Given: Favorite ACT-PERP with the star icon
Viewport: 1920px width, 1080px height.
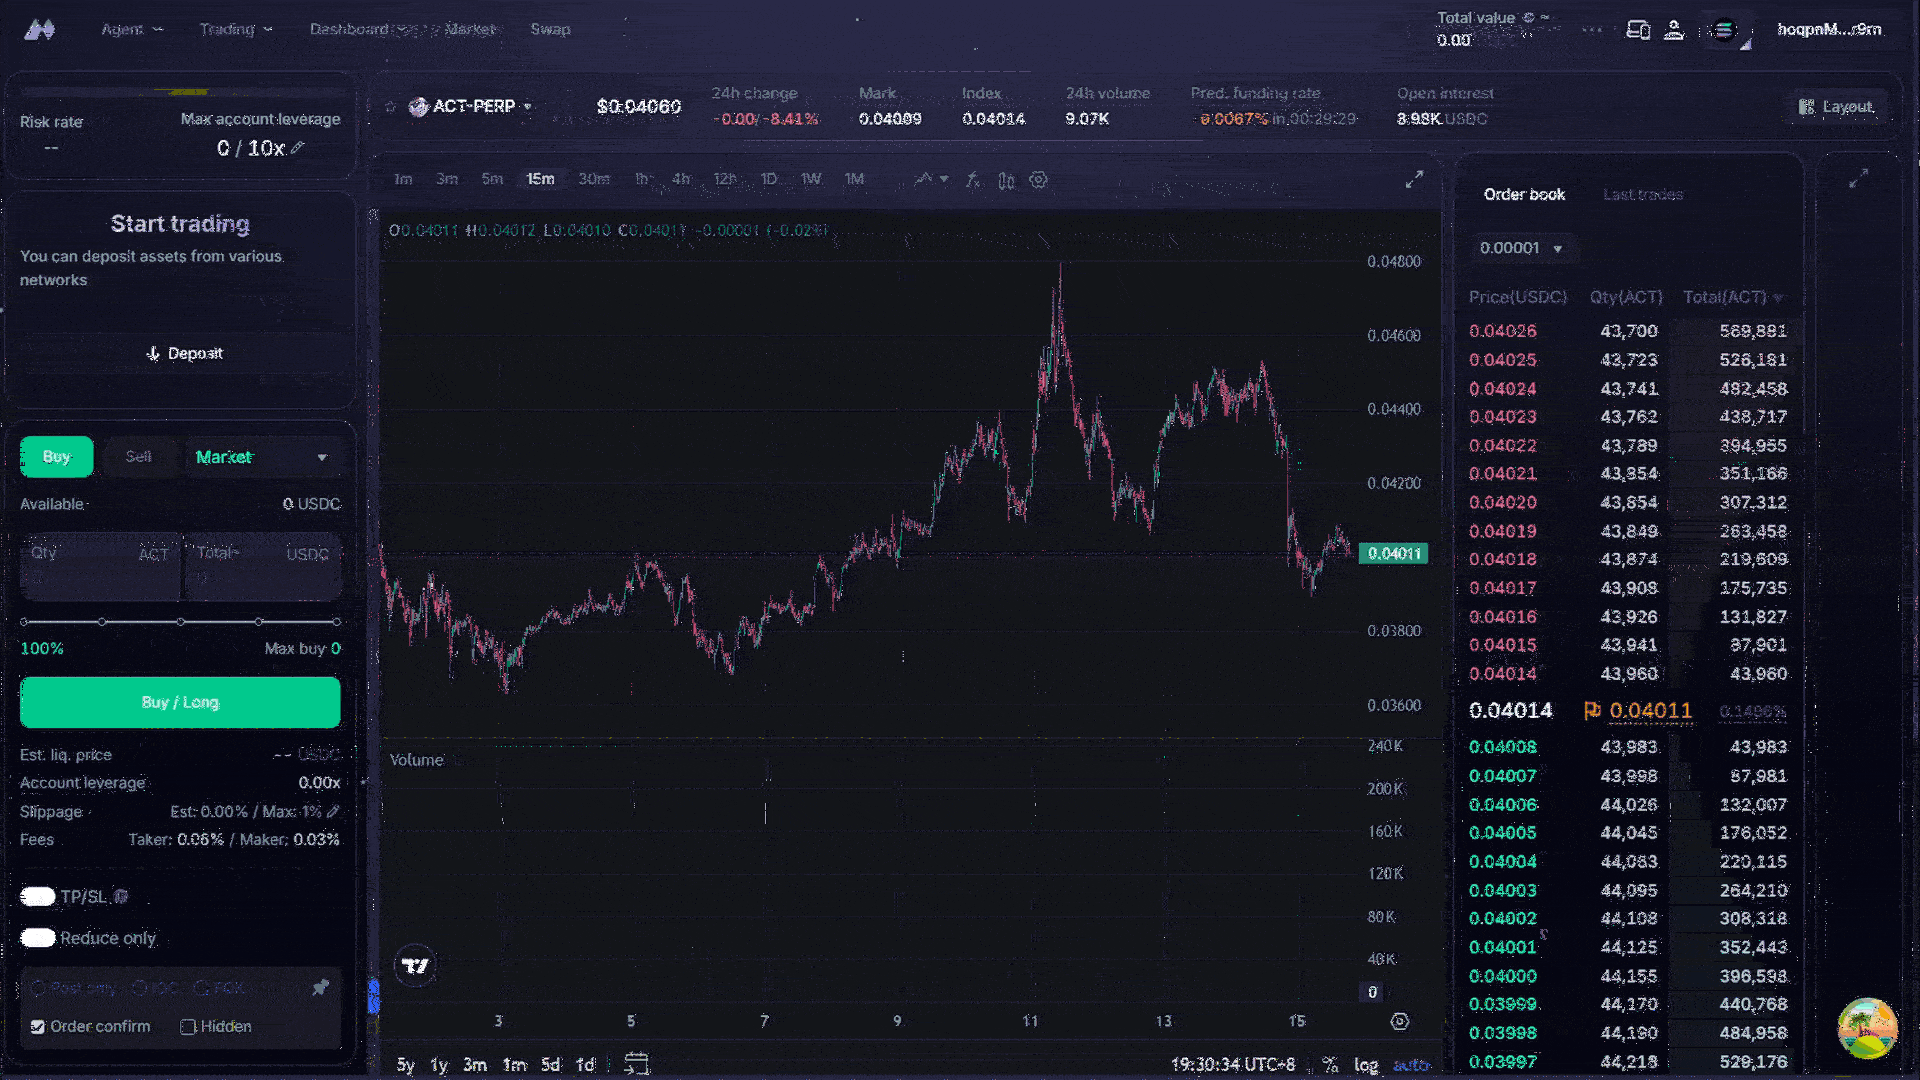Looking at the screenshot, I should [x=391, y=107].
